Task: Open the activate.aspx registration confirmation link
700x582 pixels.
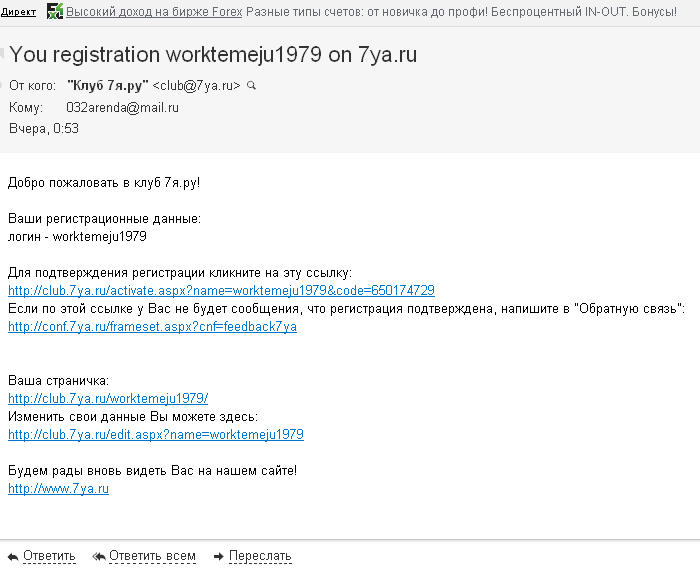Action: [221, 291]
